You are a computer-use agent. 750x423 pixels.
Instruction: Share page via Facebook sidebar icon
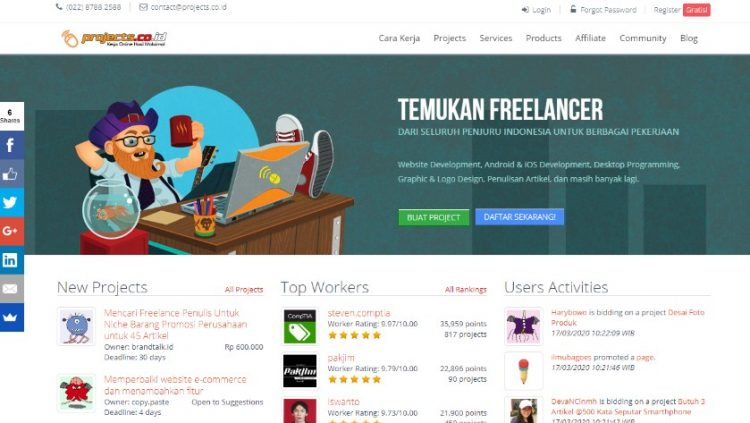[x=11, y=145]
